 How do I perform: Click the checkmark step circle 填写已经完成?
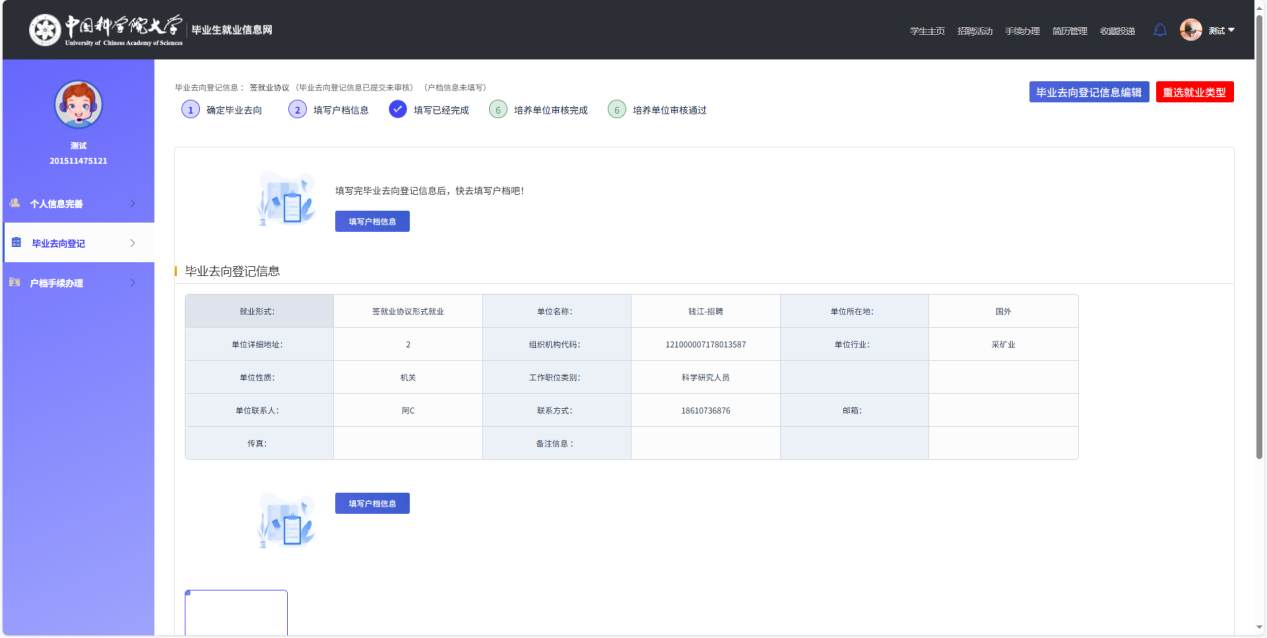click(398, 110)
